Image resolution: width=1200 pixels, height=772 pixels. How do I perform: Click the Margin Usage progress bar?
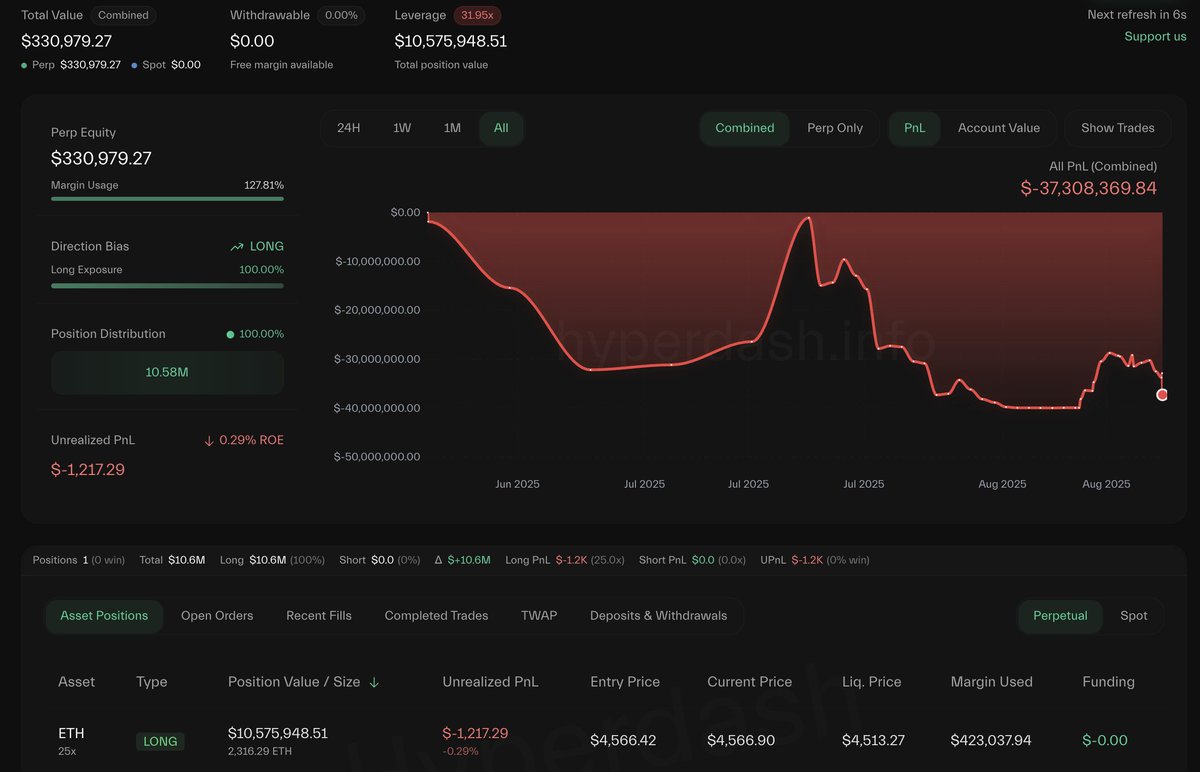tap(167, 198)
